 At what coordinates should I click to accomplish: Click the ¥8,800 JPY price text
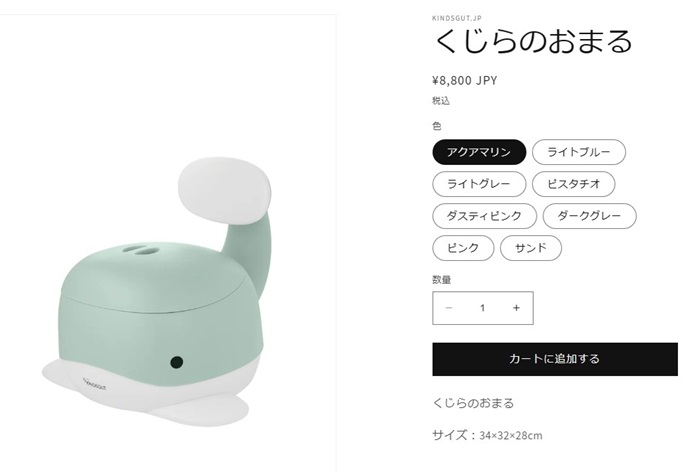[x=465, y=81]
